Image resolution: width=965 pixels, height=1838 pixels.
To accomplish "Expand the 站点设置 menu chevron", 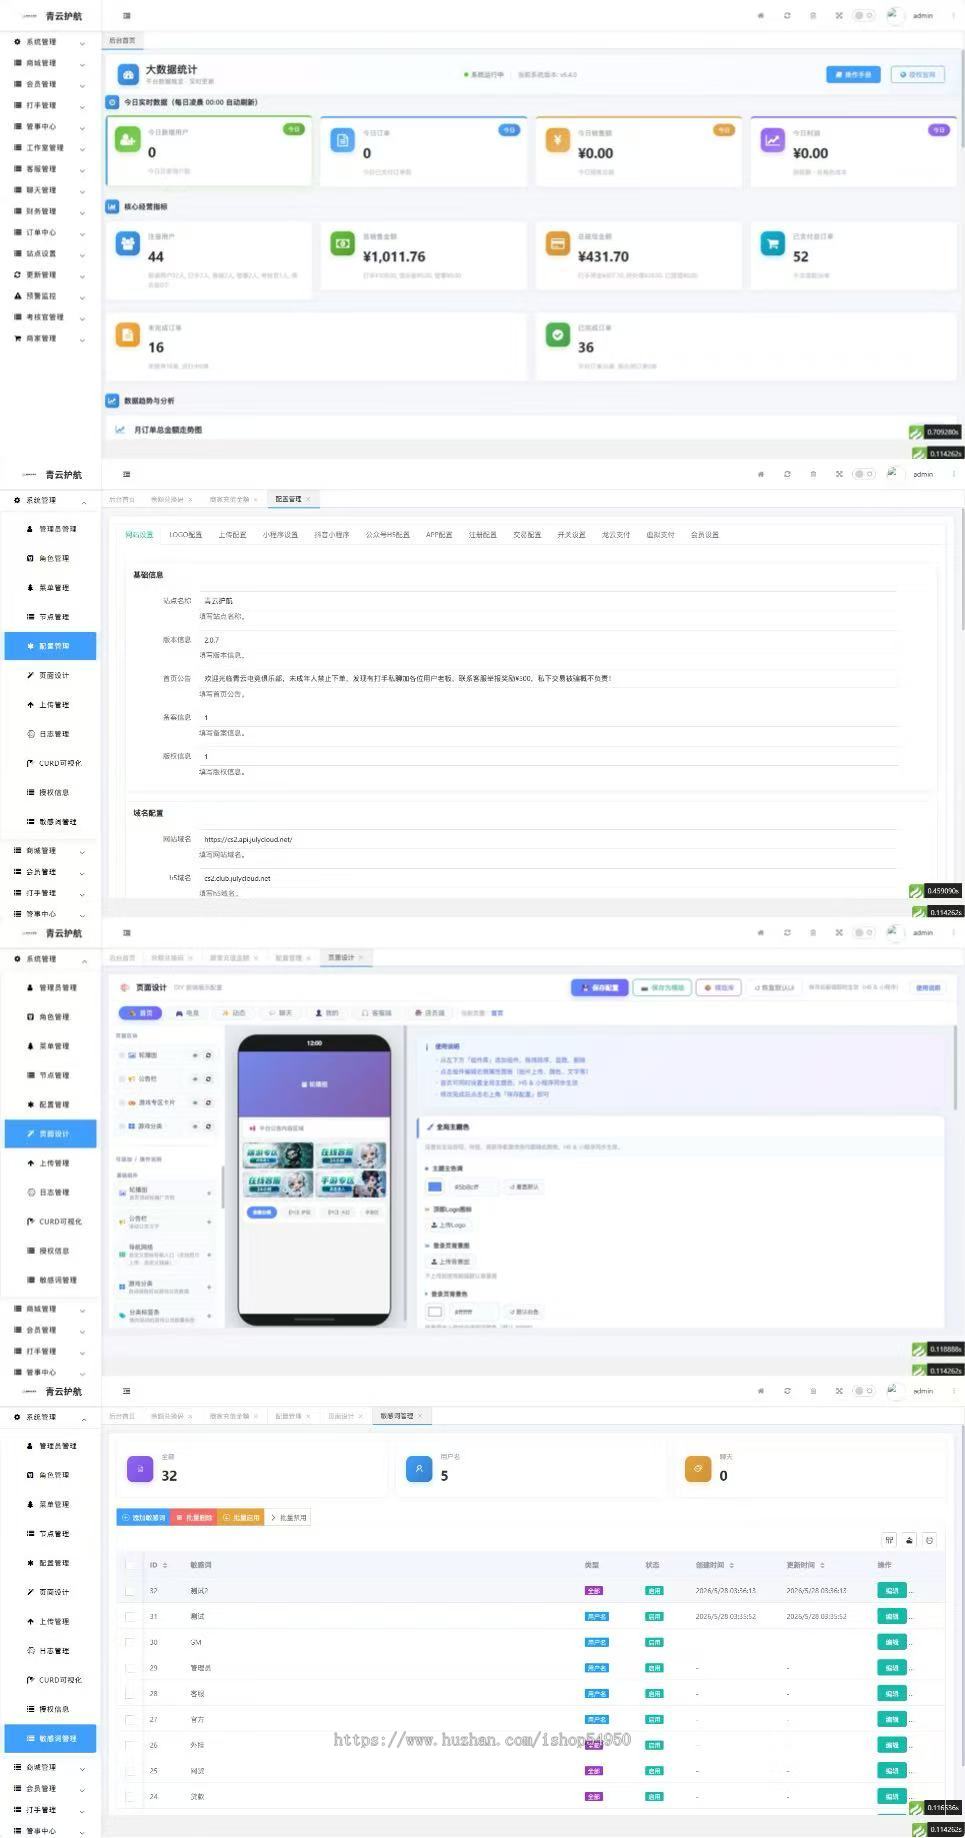I will point(82,254).
